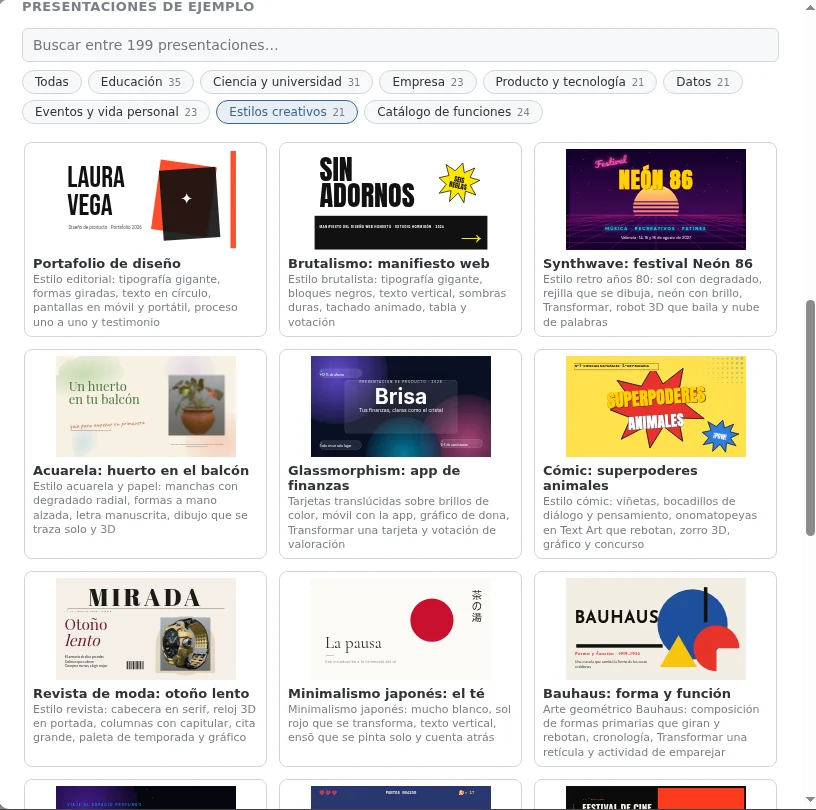Open the Superpoderes Animales comic thumbnail
The width and height of the screenshot is (816, 810).
pos(656,407)
